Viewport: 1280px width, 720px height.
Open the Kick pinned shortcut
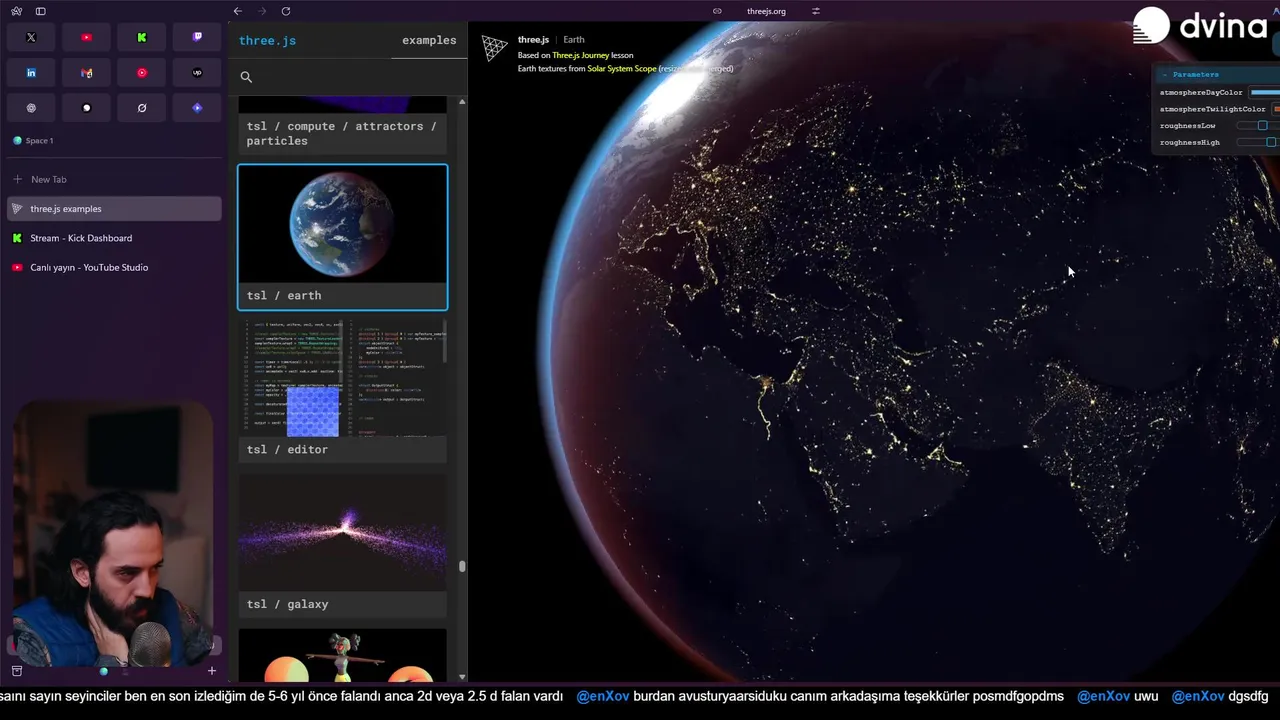pos(142,37)
